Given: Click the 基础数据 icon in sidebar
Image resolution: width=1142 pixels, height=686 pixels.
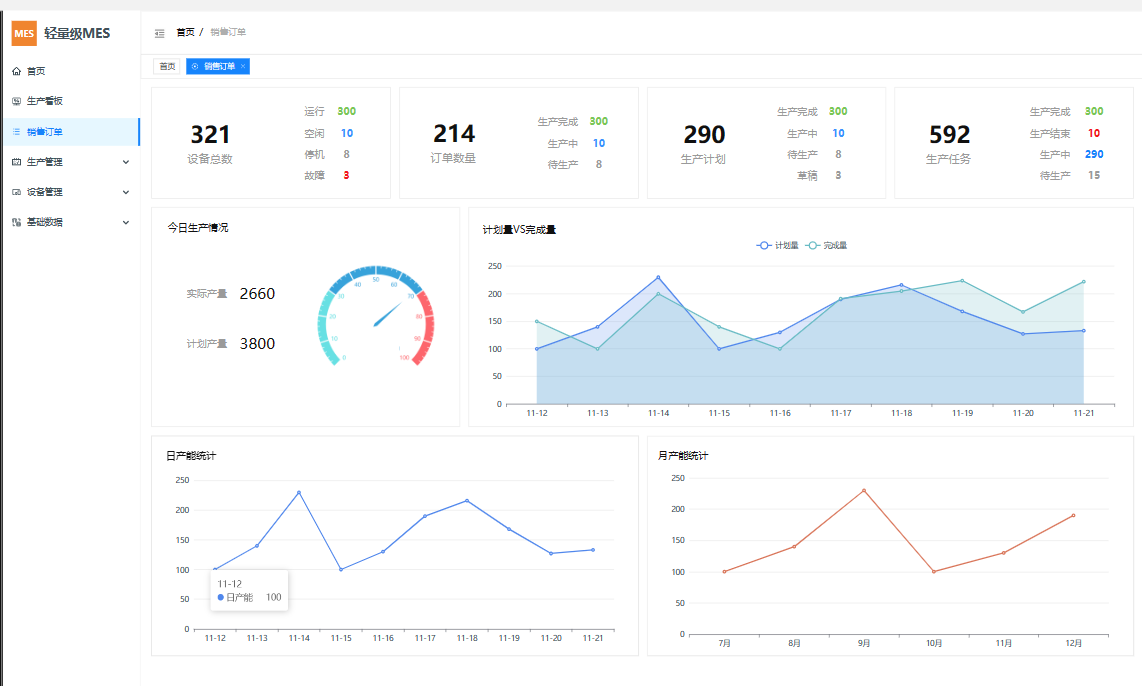Looking at the screenshot, I should (16, 222).
